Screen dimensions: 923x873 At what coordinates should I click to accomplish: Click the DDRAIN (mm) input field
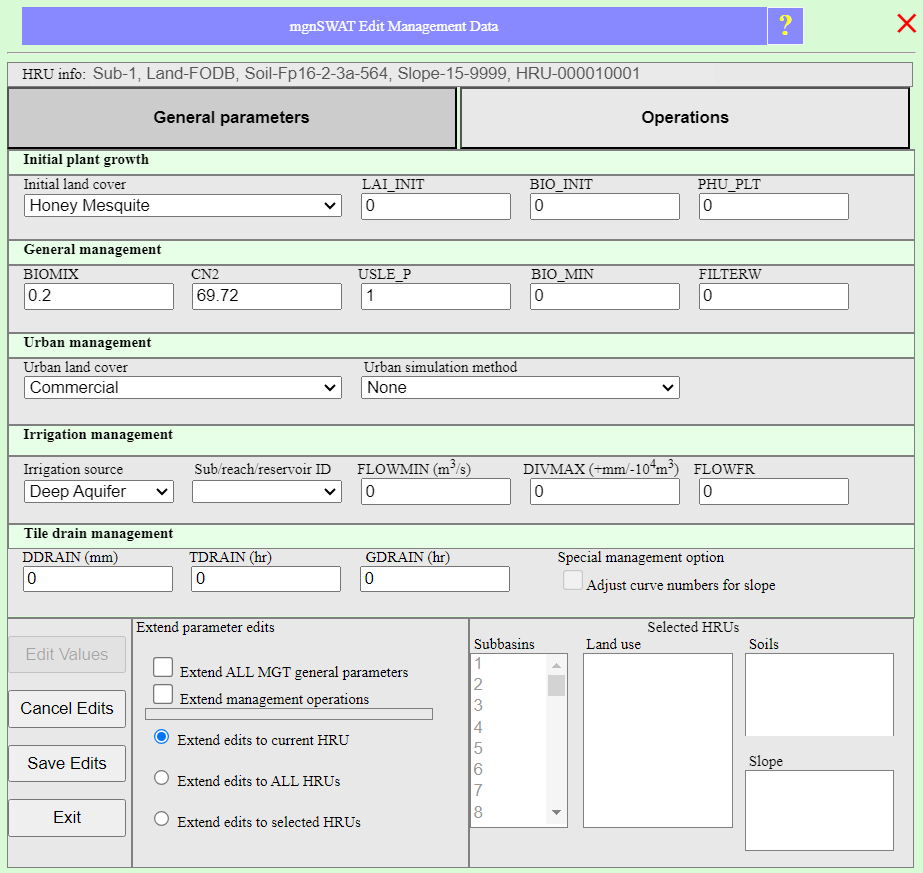[98, 579]
